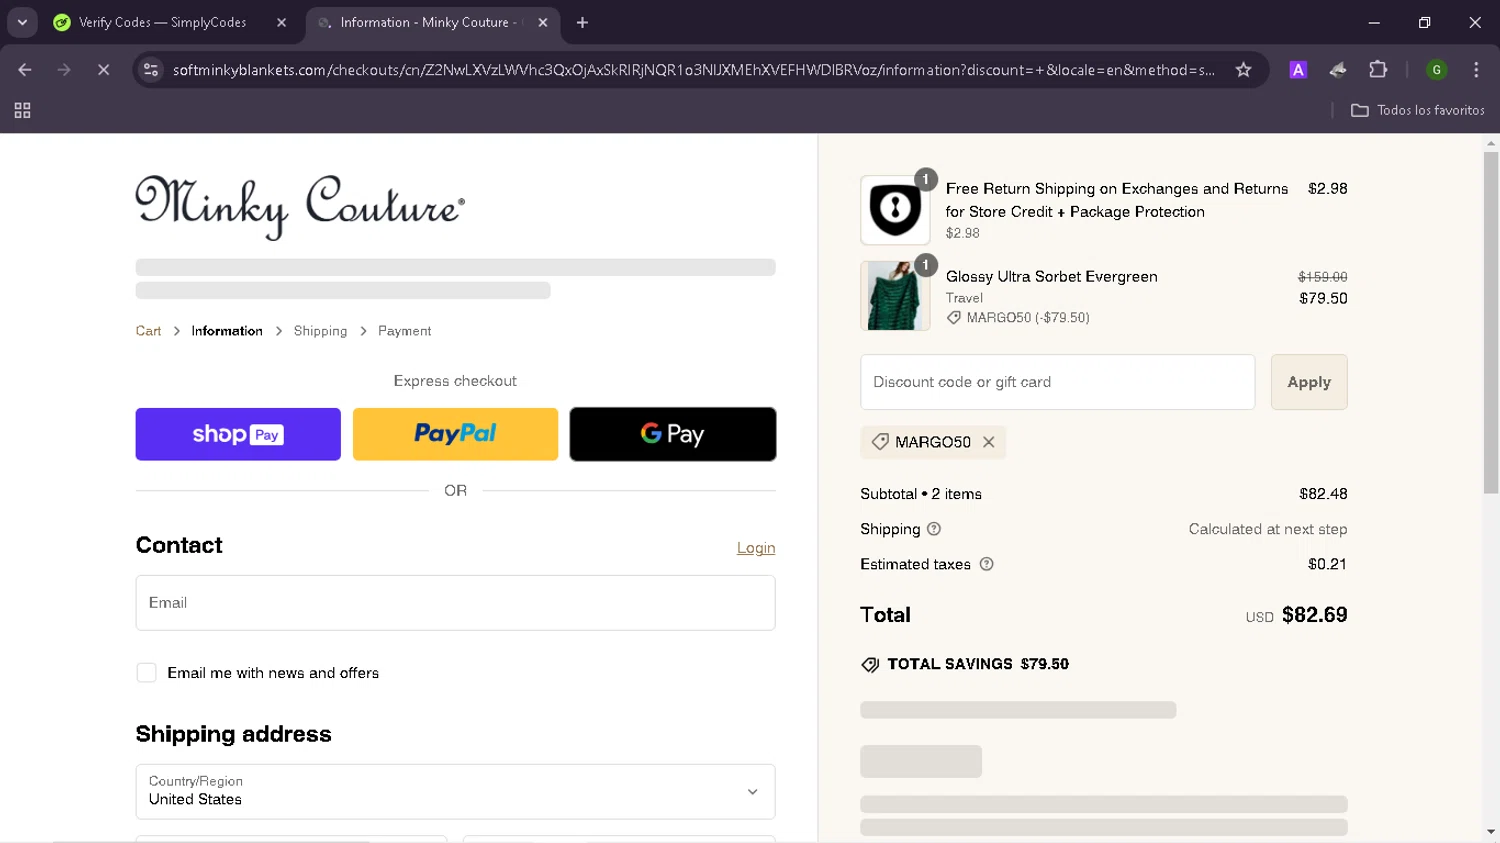Image resolution: width=1500 pixels, height=843 pixels.
Task: Click the Subtotal 2 items label
Action: click(921, 494)
